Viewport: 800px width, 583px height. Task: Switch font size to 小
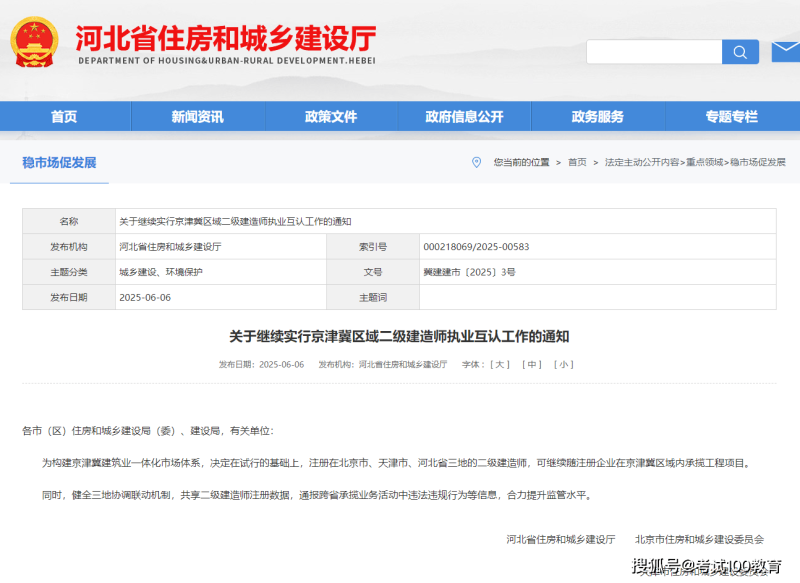(563, 365)
